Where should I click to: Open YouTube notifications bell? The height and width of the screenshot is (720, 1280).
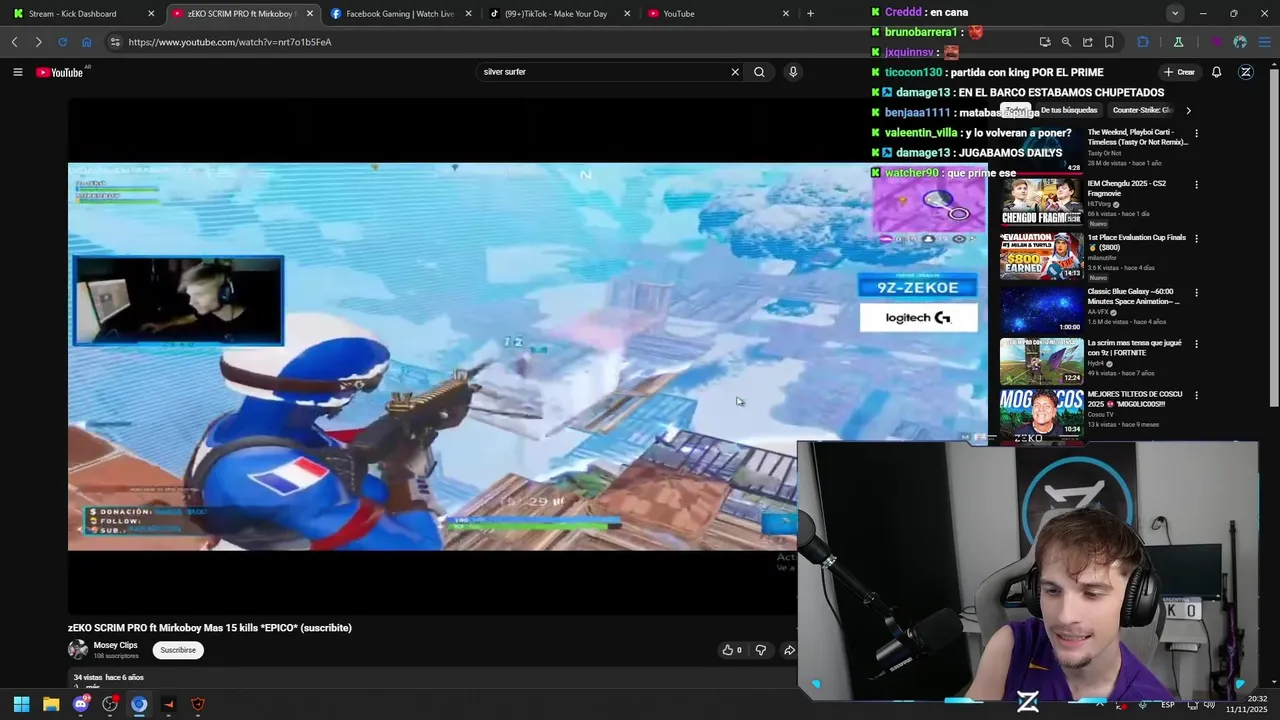point(1217,72)
